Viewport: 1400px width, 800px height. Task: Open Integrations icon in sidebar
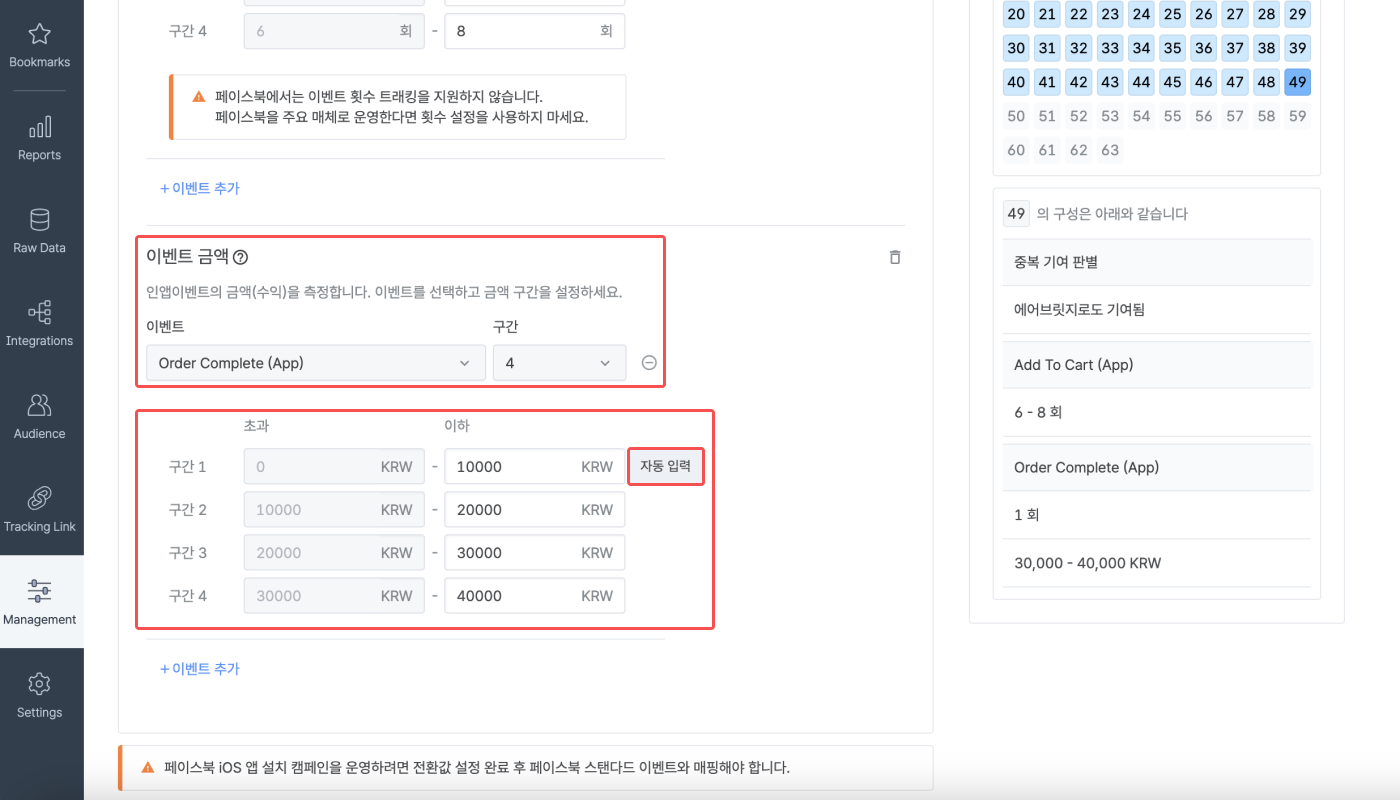click(x=40, y=313)
